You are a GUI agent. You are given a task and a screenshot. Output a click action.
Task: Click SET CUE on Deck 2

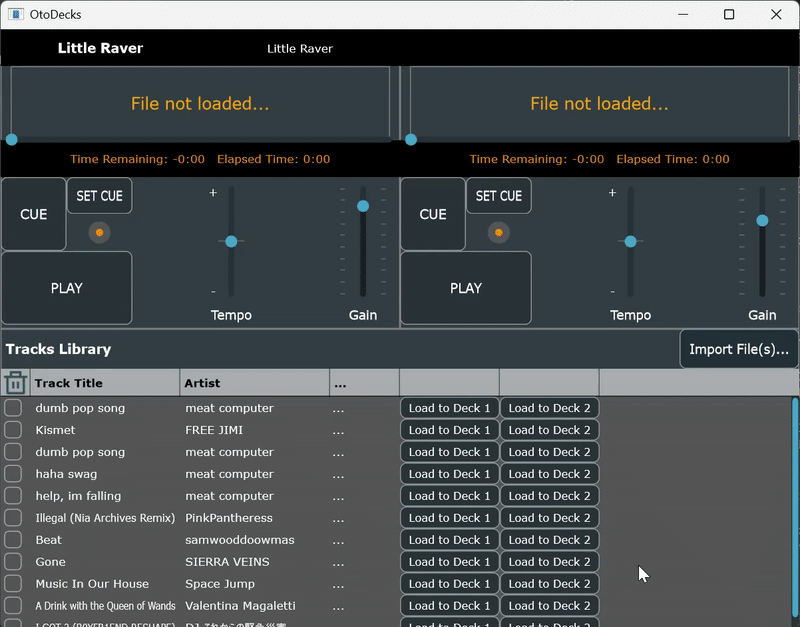498,196
